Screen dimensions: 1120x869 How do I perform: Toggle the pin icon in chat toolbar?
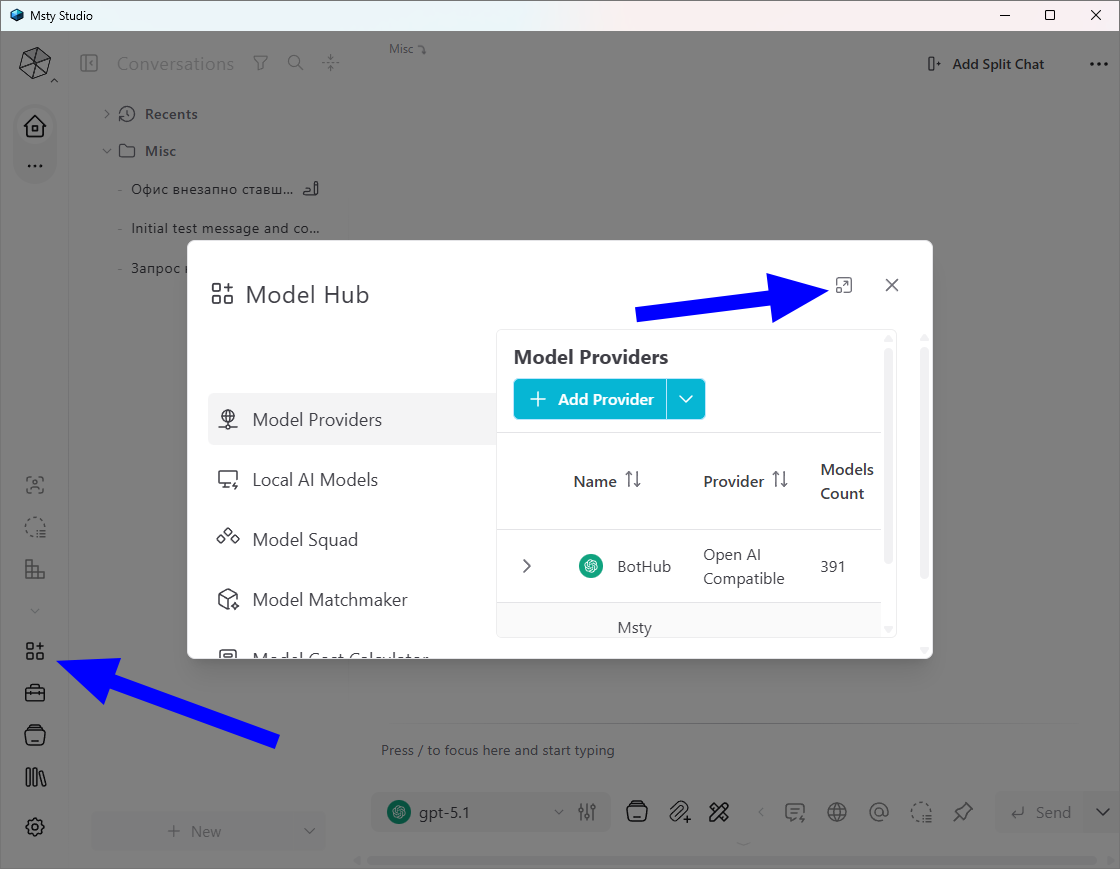pos(963,812)
